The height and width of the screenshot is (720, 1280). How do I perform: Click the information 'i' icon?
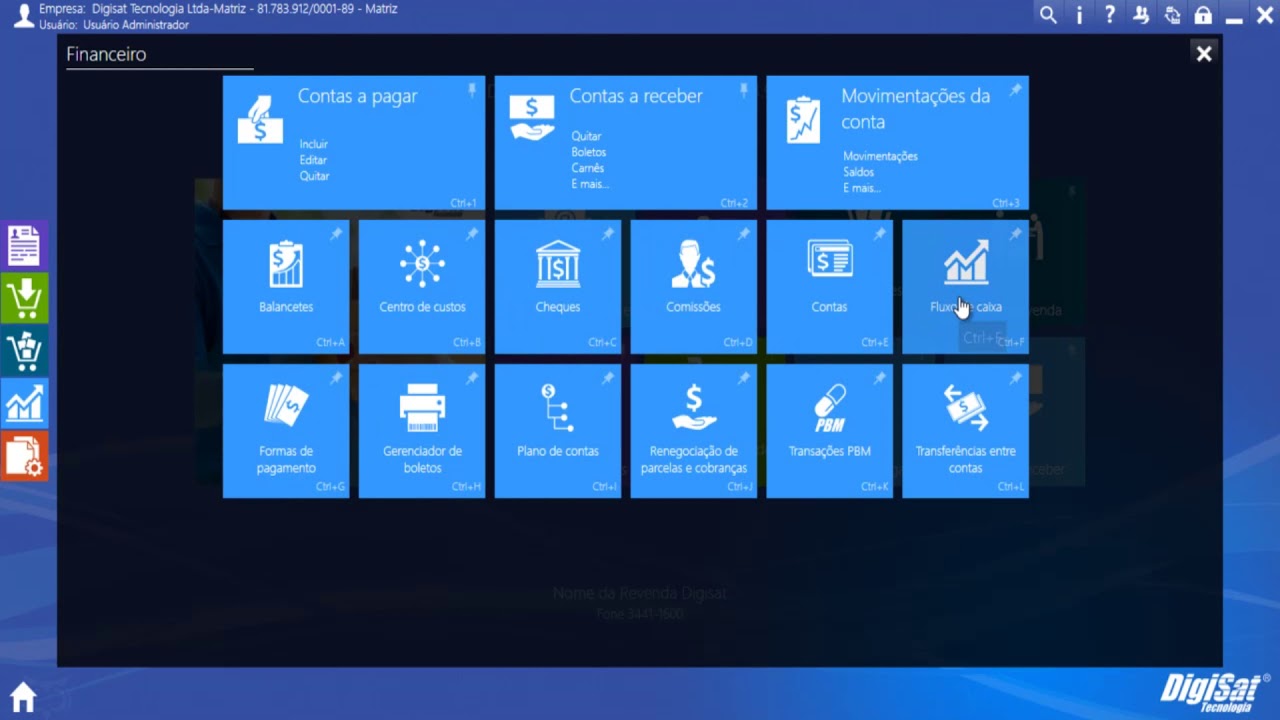[1079, 15]
